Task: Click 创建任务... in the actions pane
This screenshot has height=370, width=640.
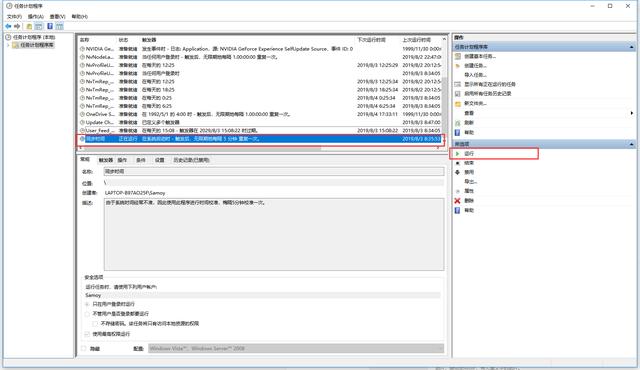Action: (475, 66)
